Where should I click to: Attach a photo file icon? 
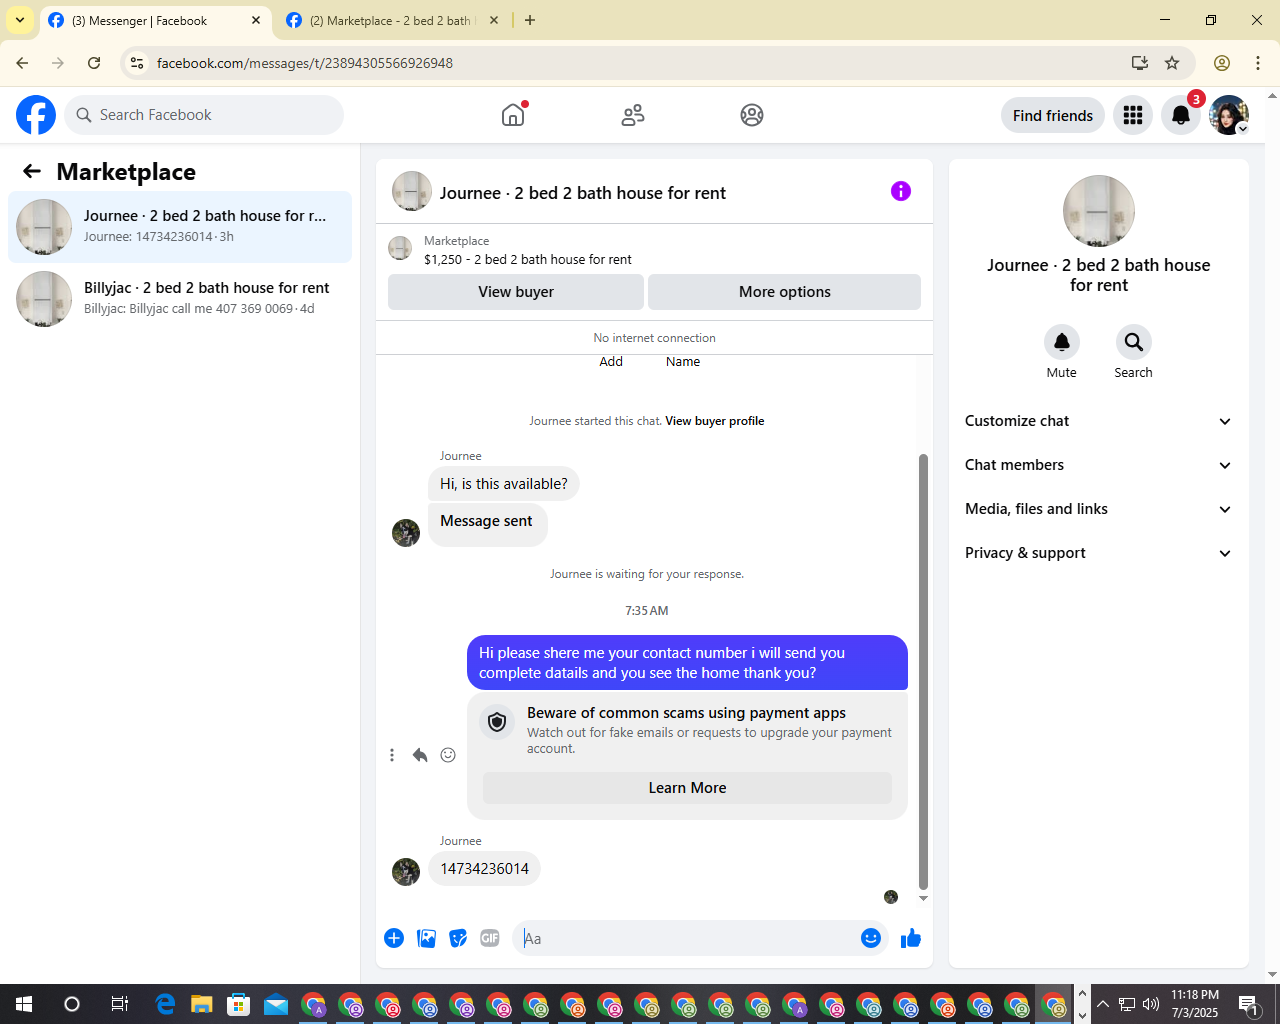click(426, 938)
